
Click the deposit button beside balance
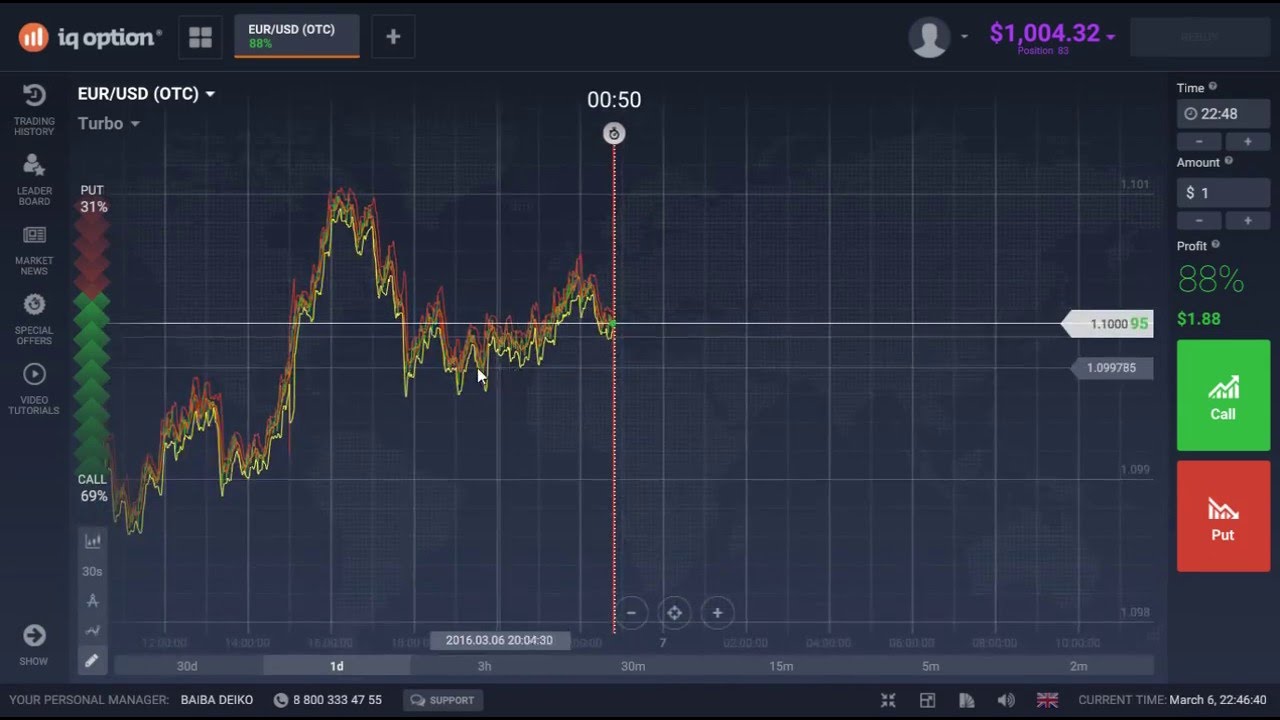coord(1199,37)
